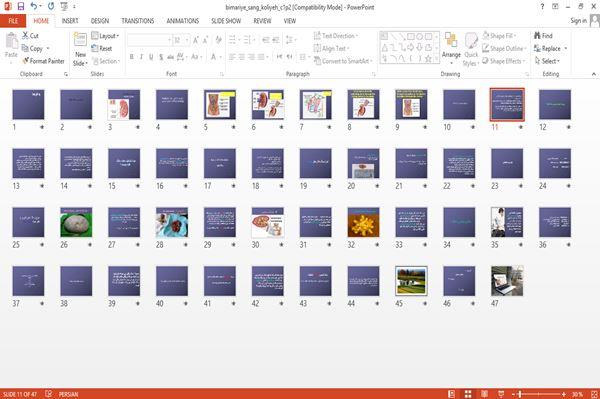Click the Arrange icon
600x399 pixels.
[451, 41]
